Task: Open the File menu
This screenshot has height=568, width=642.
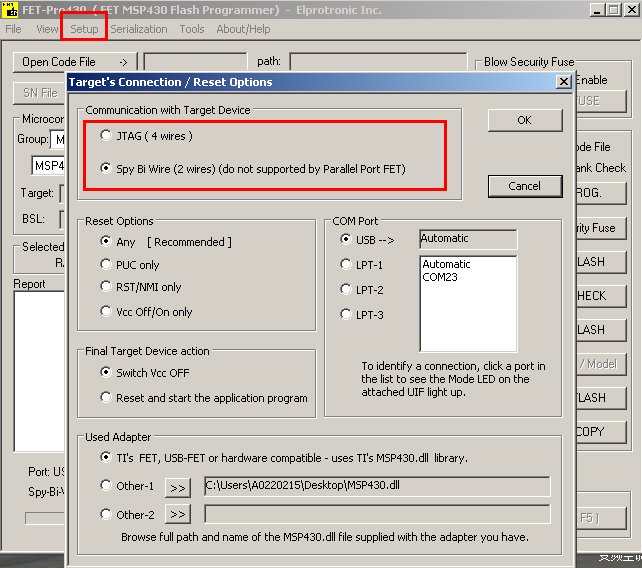Action: (13, 29)
